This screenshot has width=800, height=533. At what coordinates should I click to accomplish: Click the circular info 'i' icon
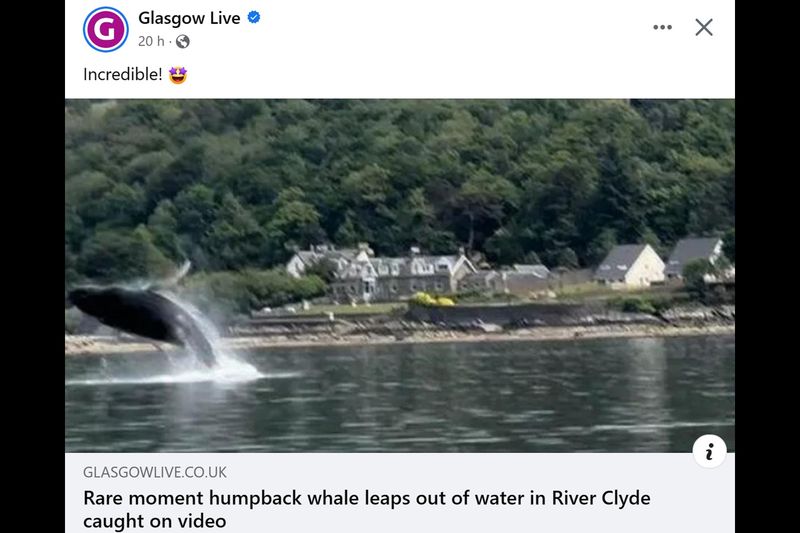click(x=709, y=451)
